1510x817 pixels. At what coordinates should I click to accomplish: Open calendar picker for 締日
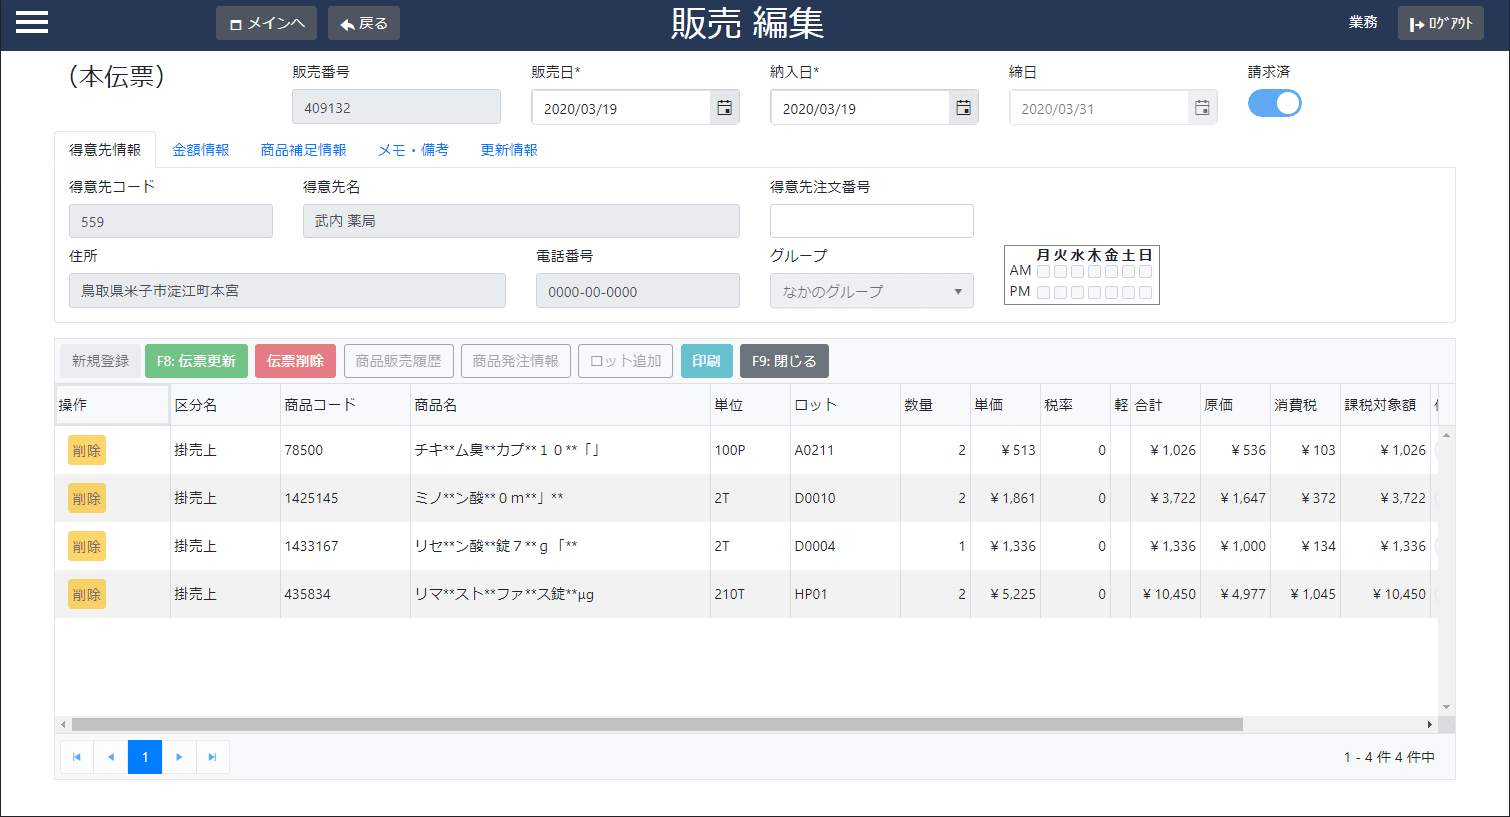(x=1202, y=108)
